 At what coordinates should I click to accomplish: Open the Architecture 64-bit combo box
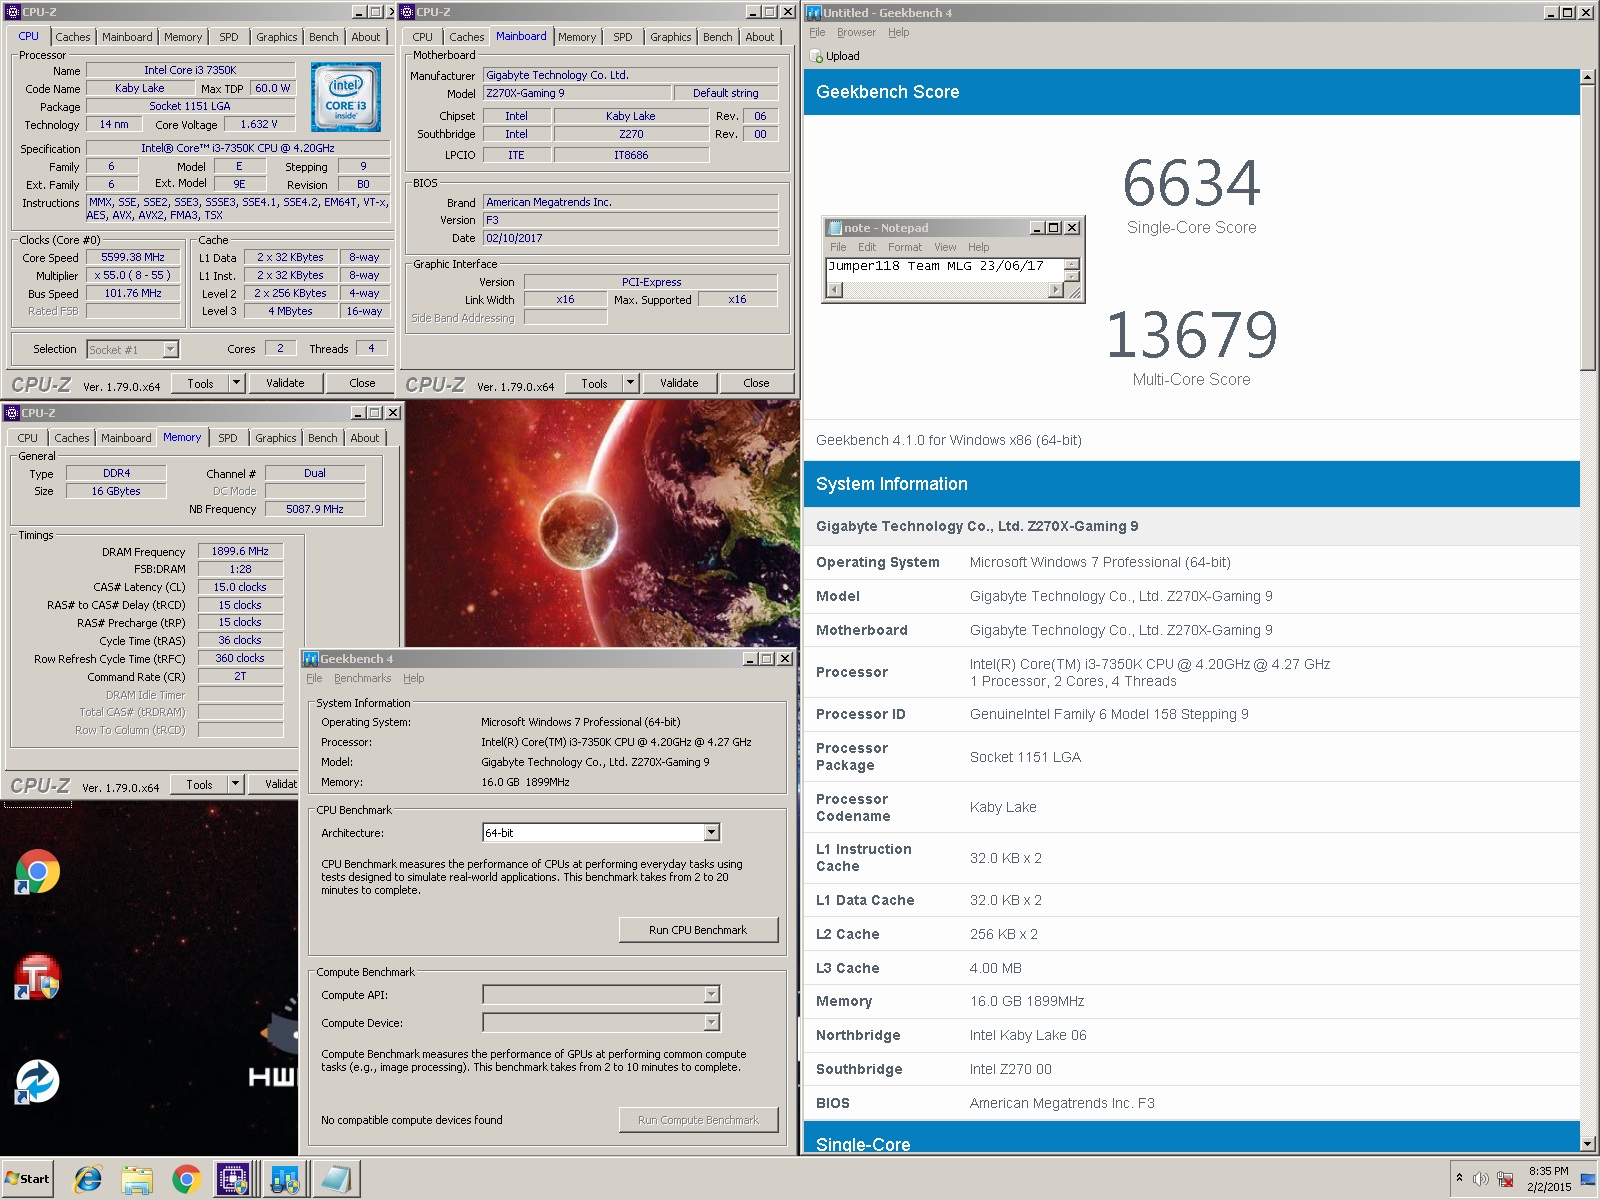(711, 833)
